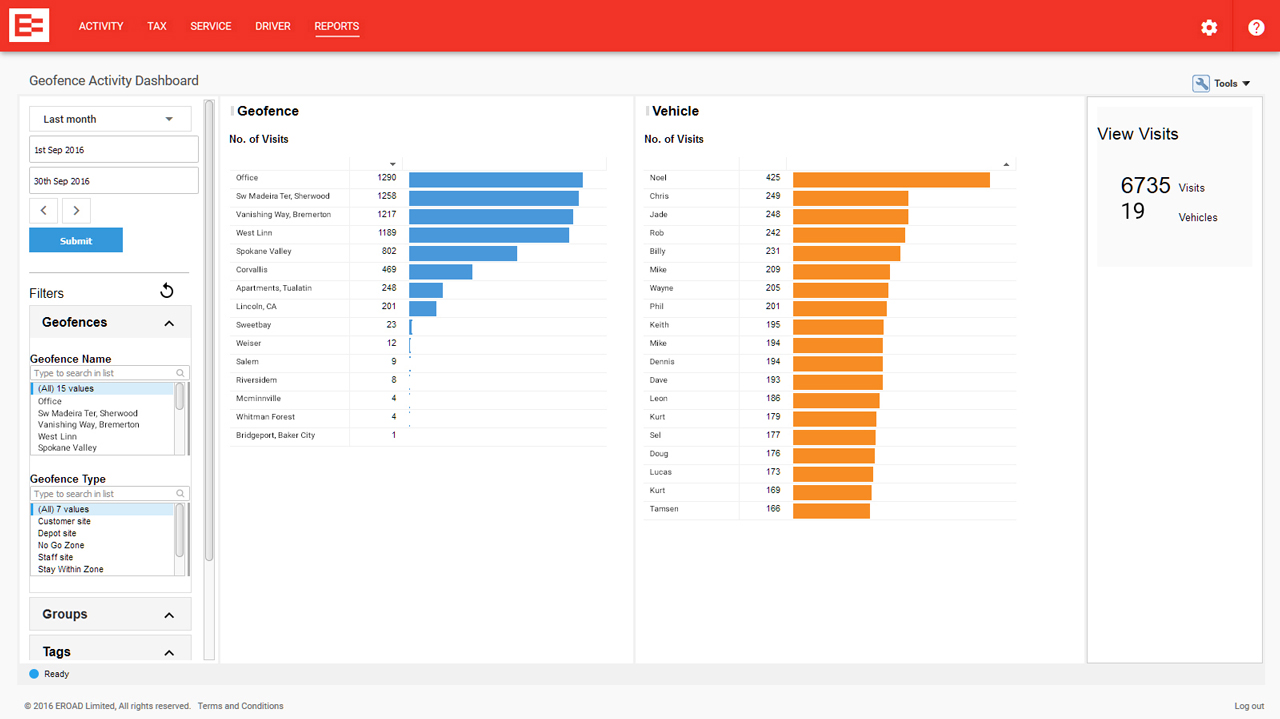Screen dimensions: 1280x719
Task: Open the help question mark icon
Action: point(1256,27)
